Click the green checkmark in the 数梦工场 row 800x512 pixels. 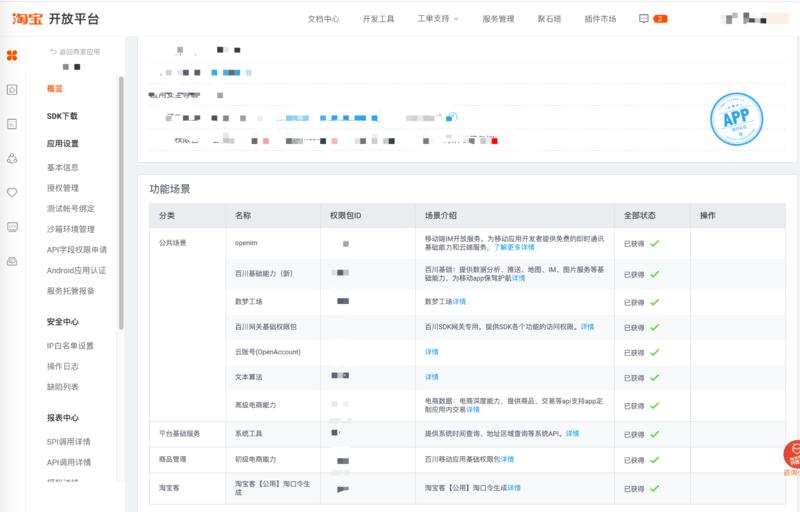pyautogui.click(x=655, y=302)
